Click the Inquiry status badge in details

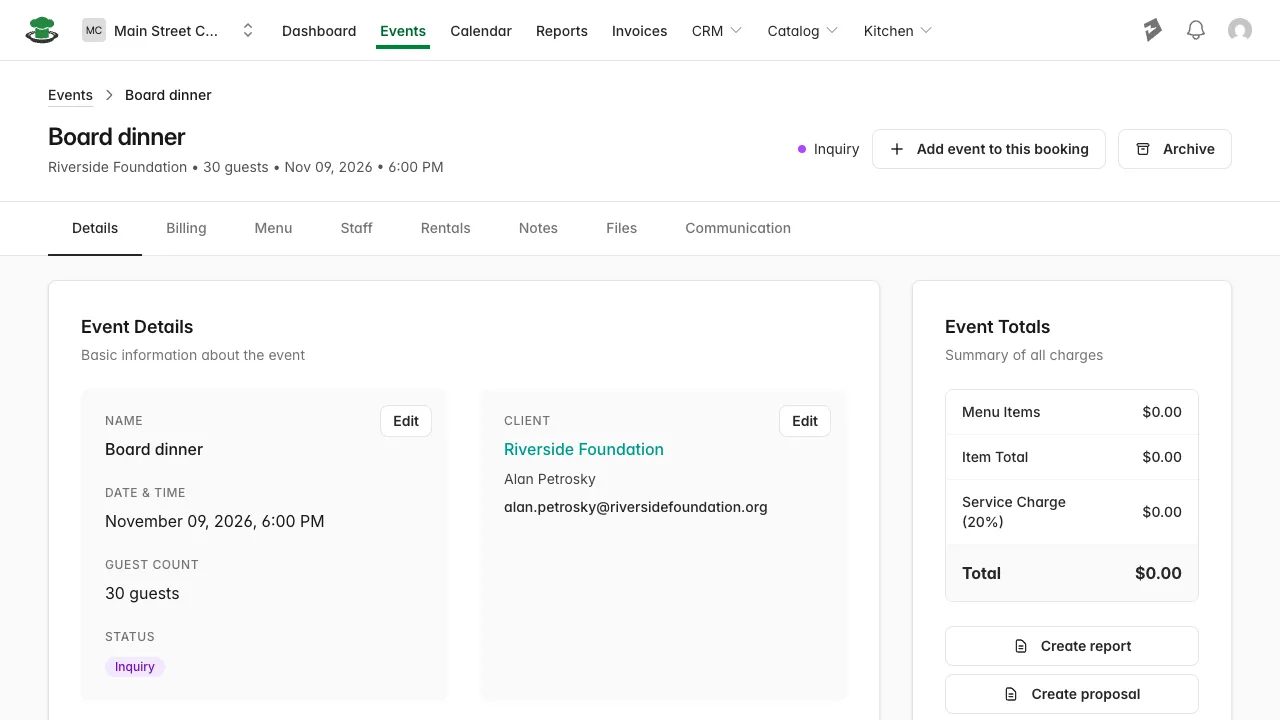click(x=135, y=667)
